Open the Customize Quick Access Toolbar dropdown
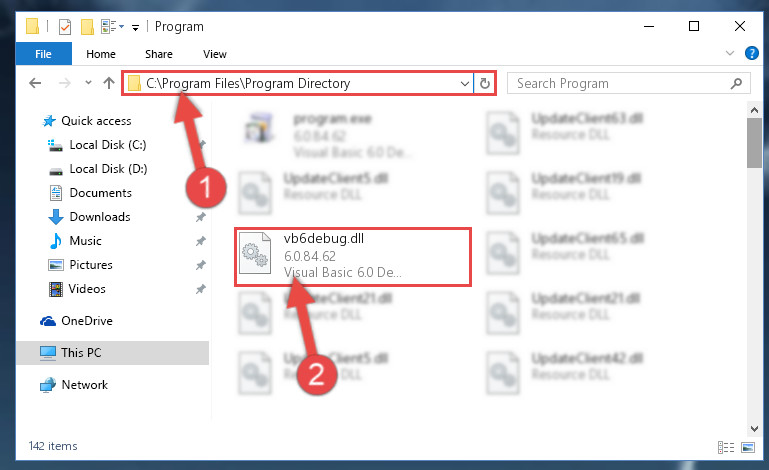 coord(135,27)
